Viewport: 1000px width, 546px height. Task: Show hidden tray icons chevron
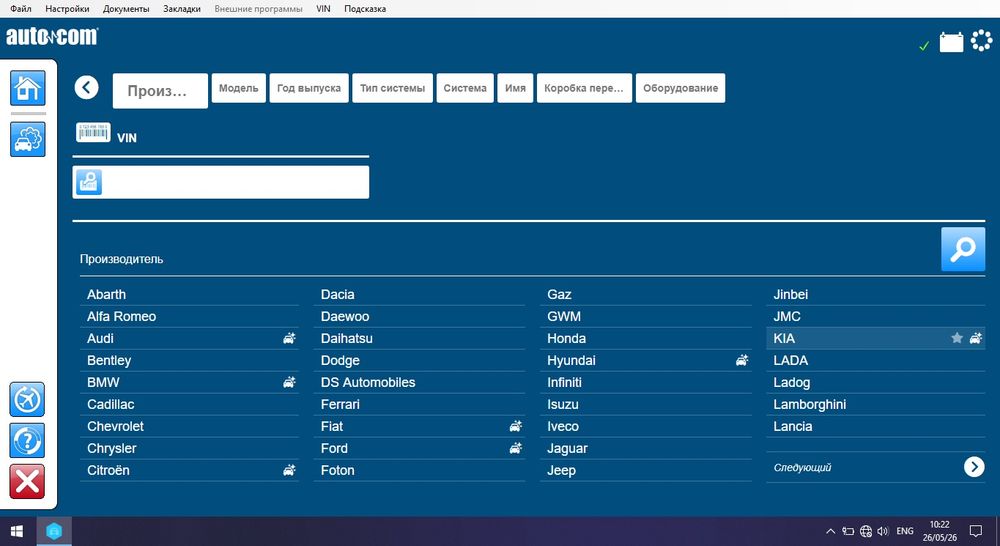(830, 531)
